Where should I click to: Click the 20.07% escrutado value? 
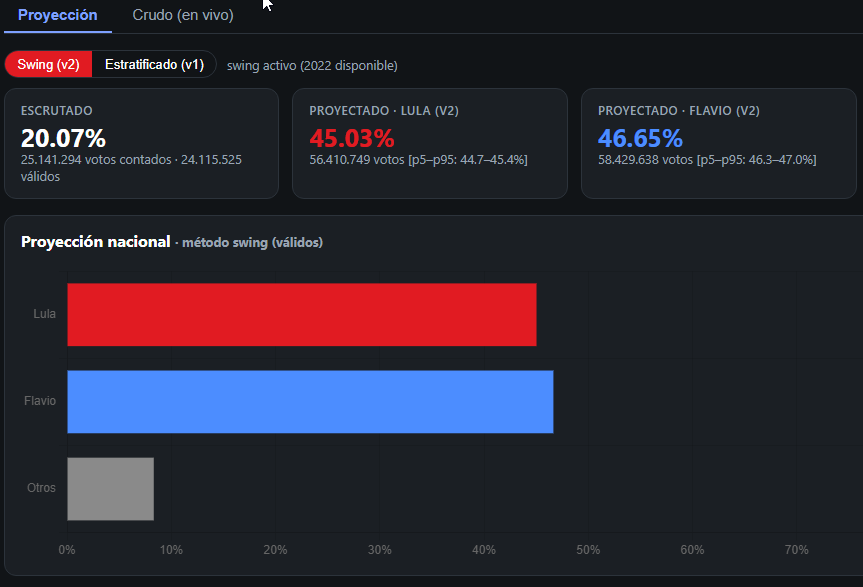point(63,138)
